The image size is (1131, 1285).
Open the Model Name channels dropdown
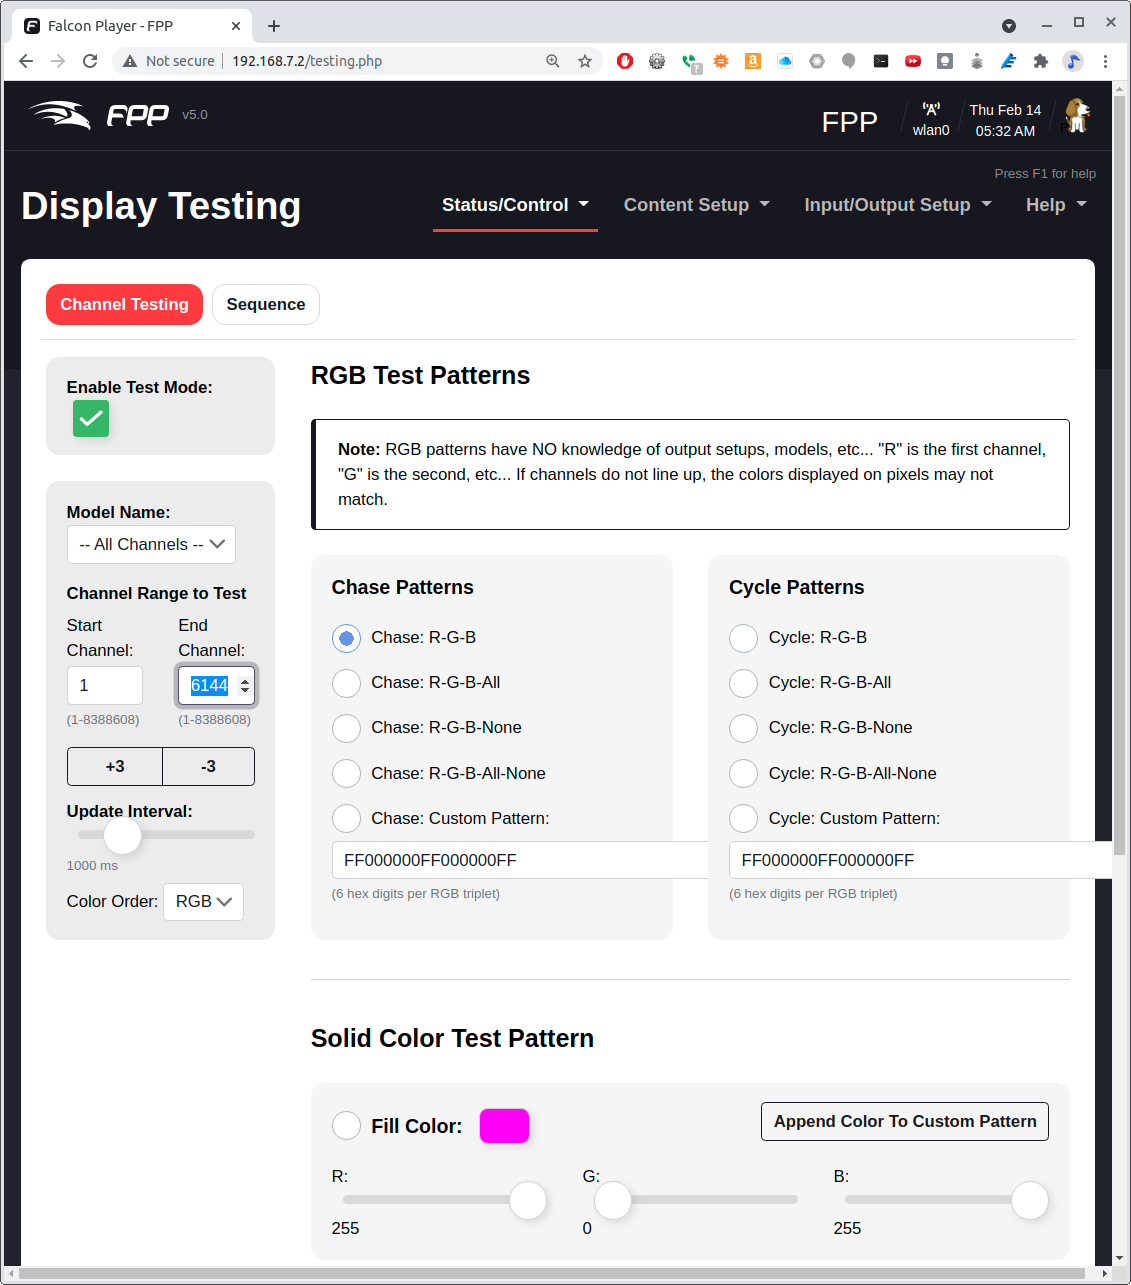[x=151, y=544]
